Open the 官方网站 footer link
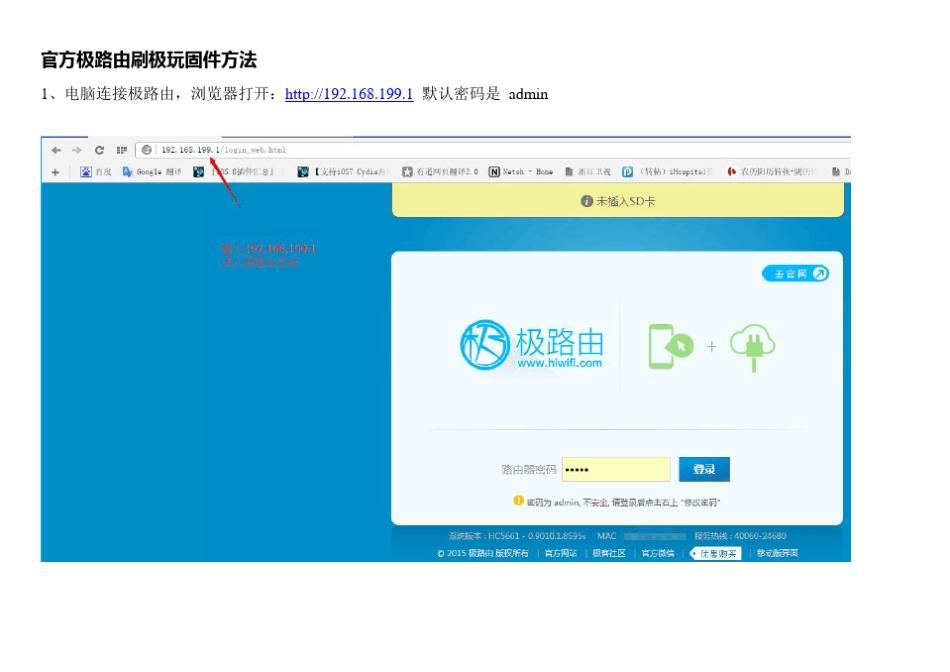Image resolution: width=950 pixels, height=672 pixels. 560,553
